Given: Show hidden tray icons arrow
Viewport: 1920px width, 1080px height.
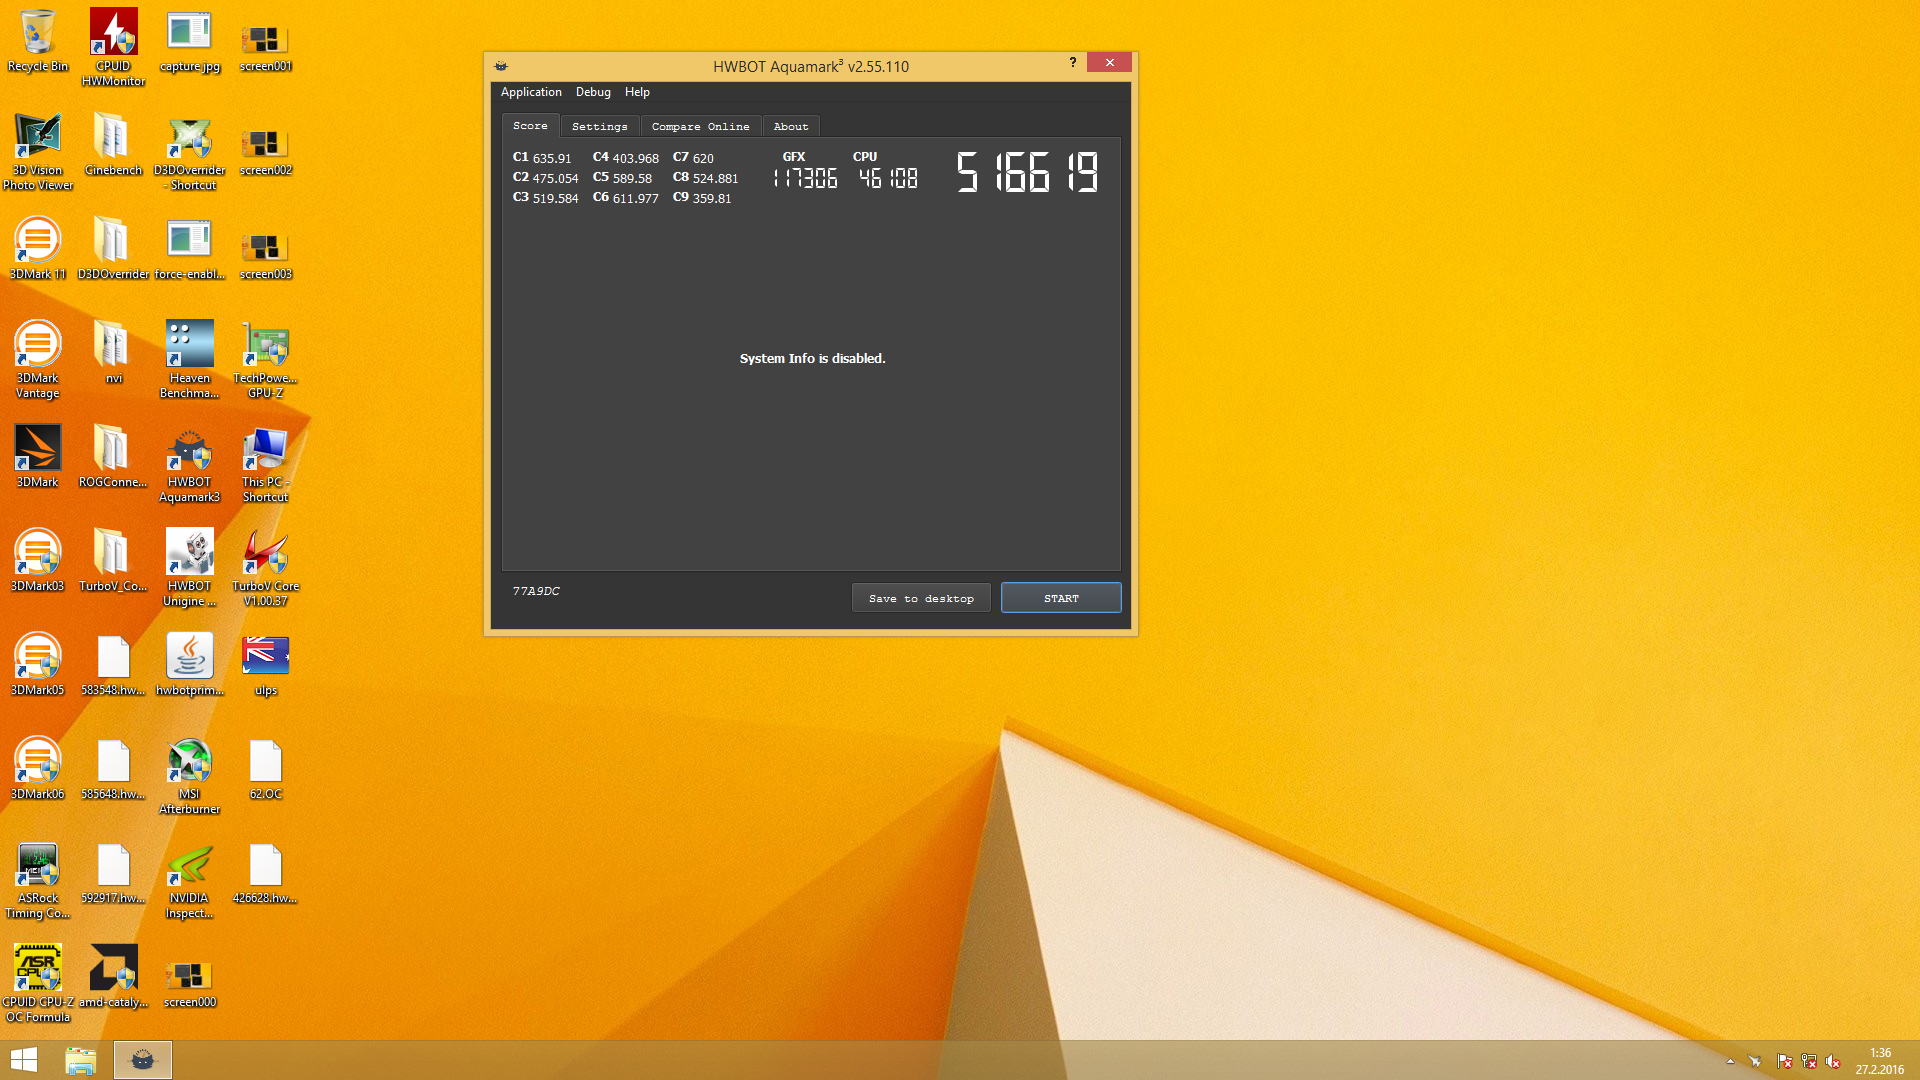Looking at the screenshot, I should [x=1730, y=1061].
